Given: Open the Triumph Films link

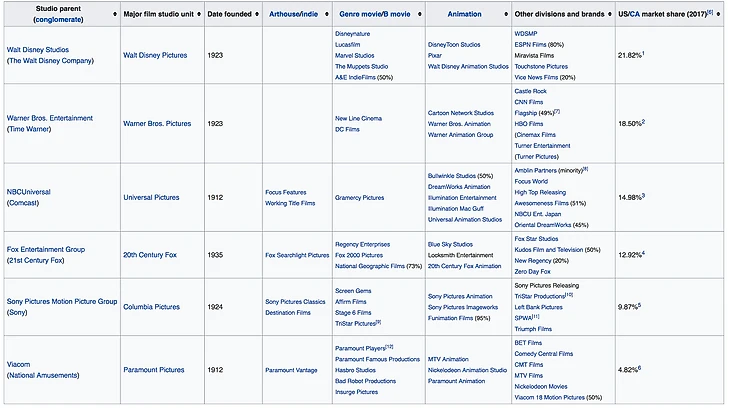Looking at the screenshot, I should (x=533, y=329).
